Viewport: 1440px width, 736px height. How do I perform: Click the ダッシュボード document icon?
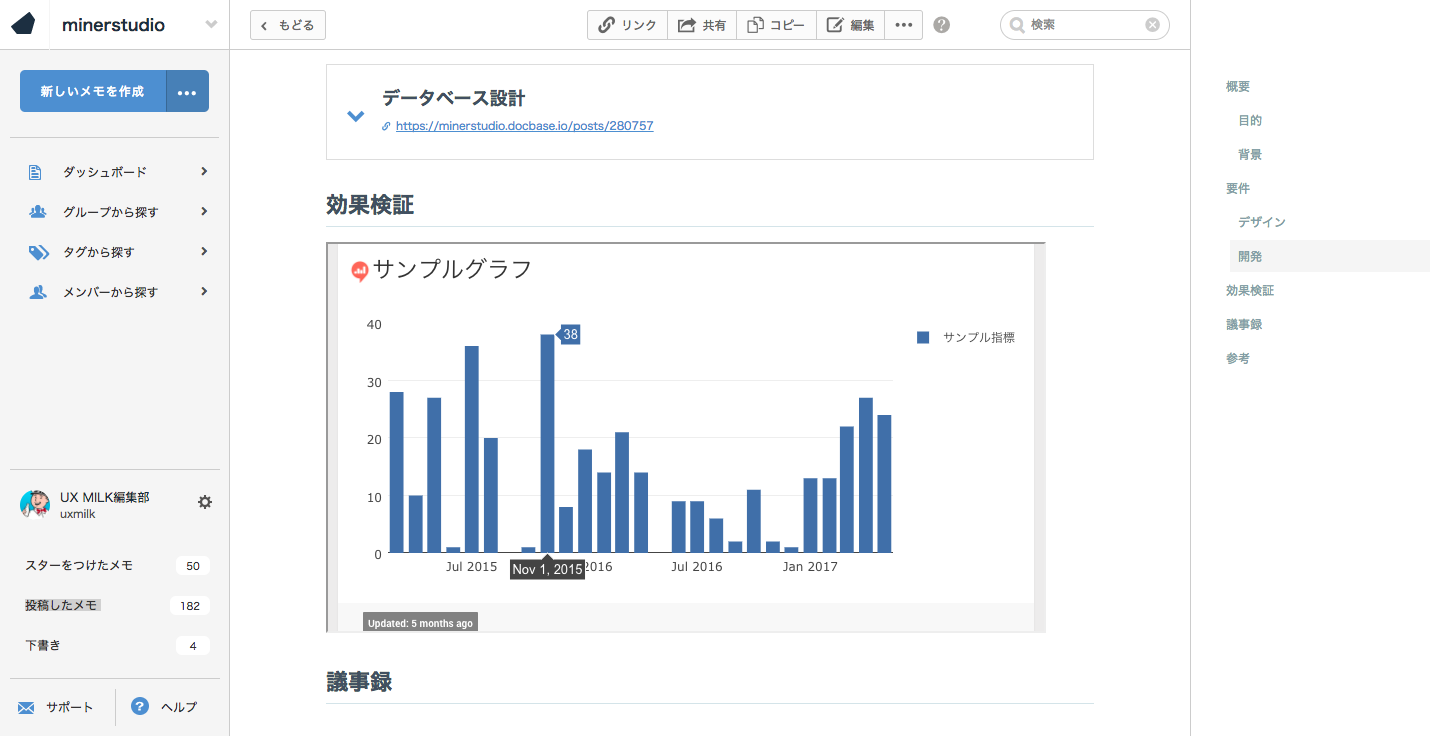tap(36, 172)
